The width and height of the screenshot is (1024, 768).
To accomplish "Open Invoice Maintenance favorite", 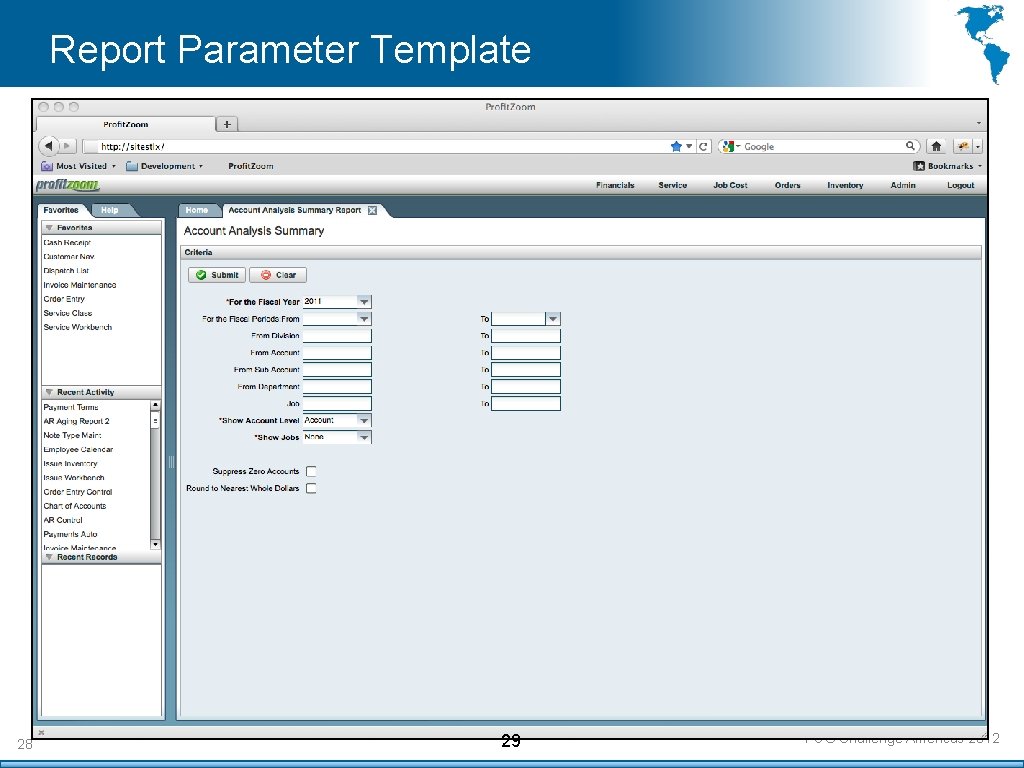I will coord(80,285).
